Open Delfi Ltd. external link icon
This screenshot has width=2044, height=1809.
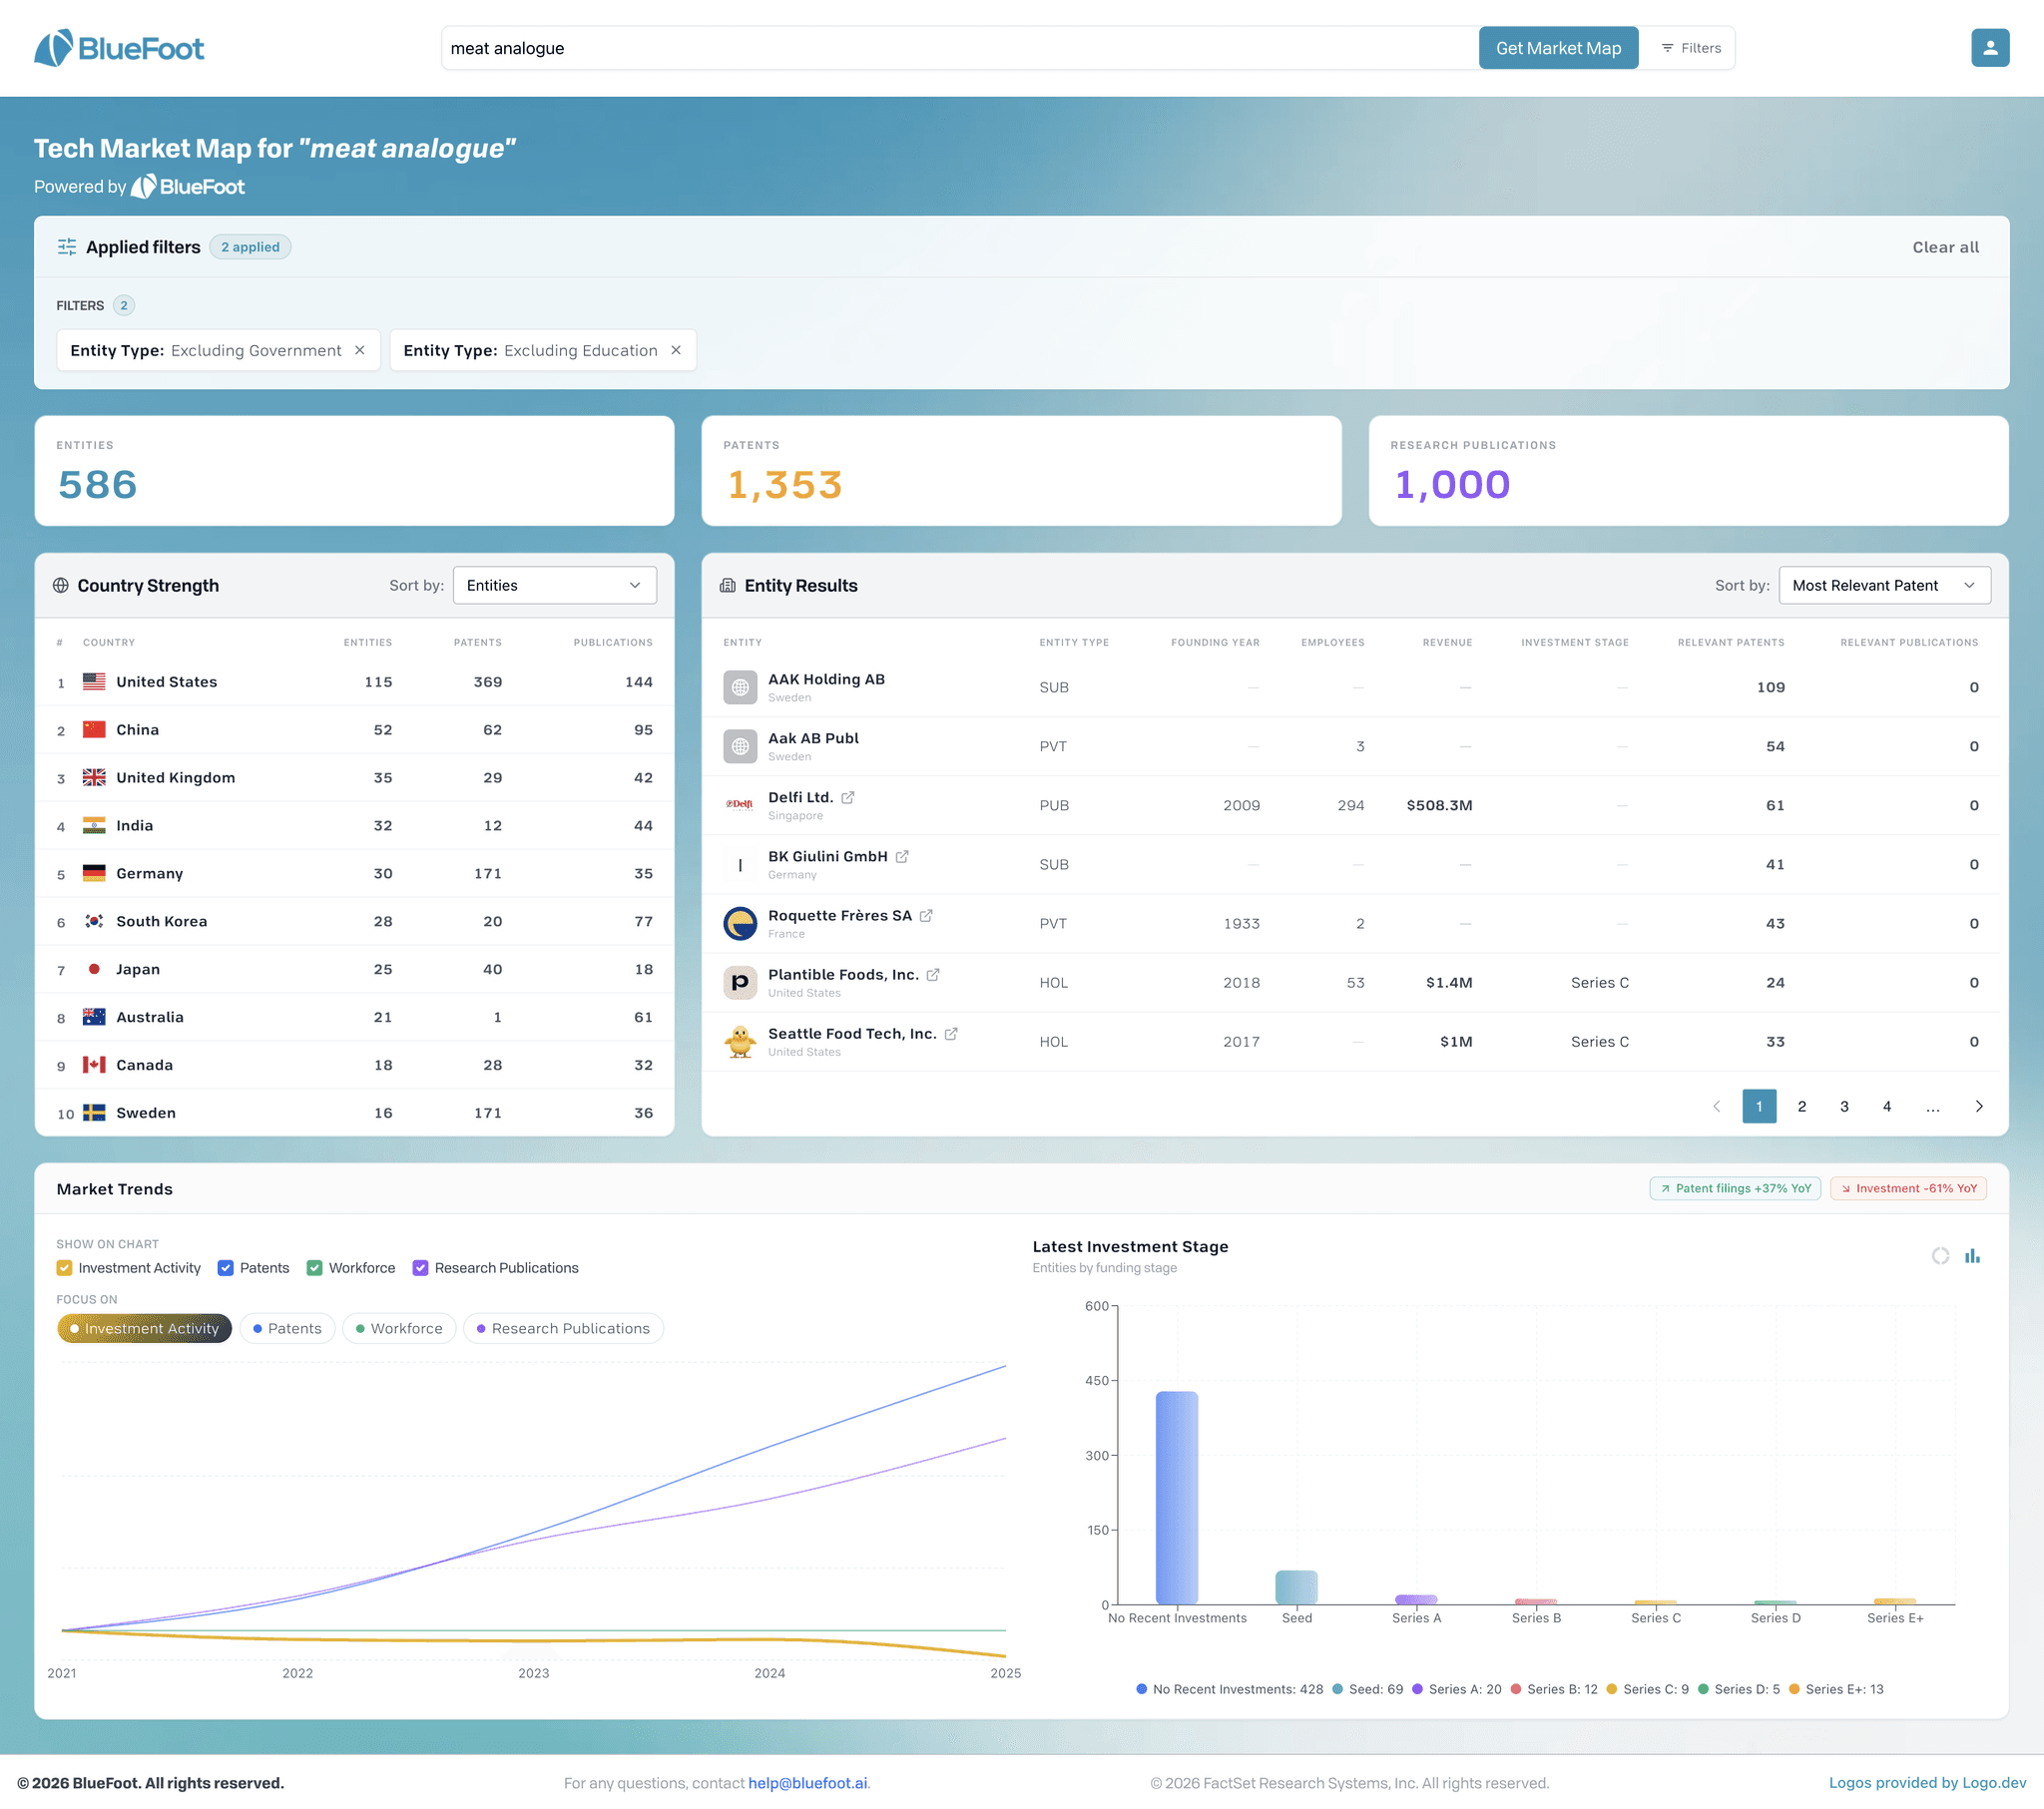tap(848, 797)
